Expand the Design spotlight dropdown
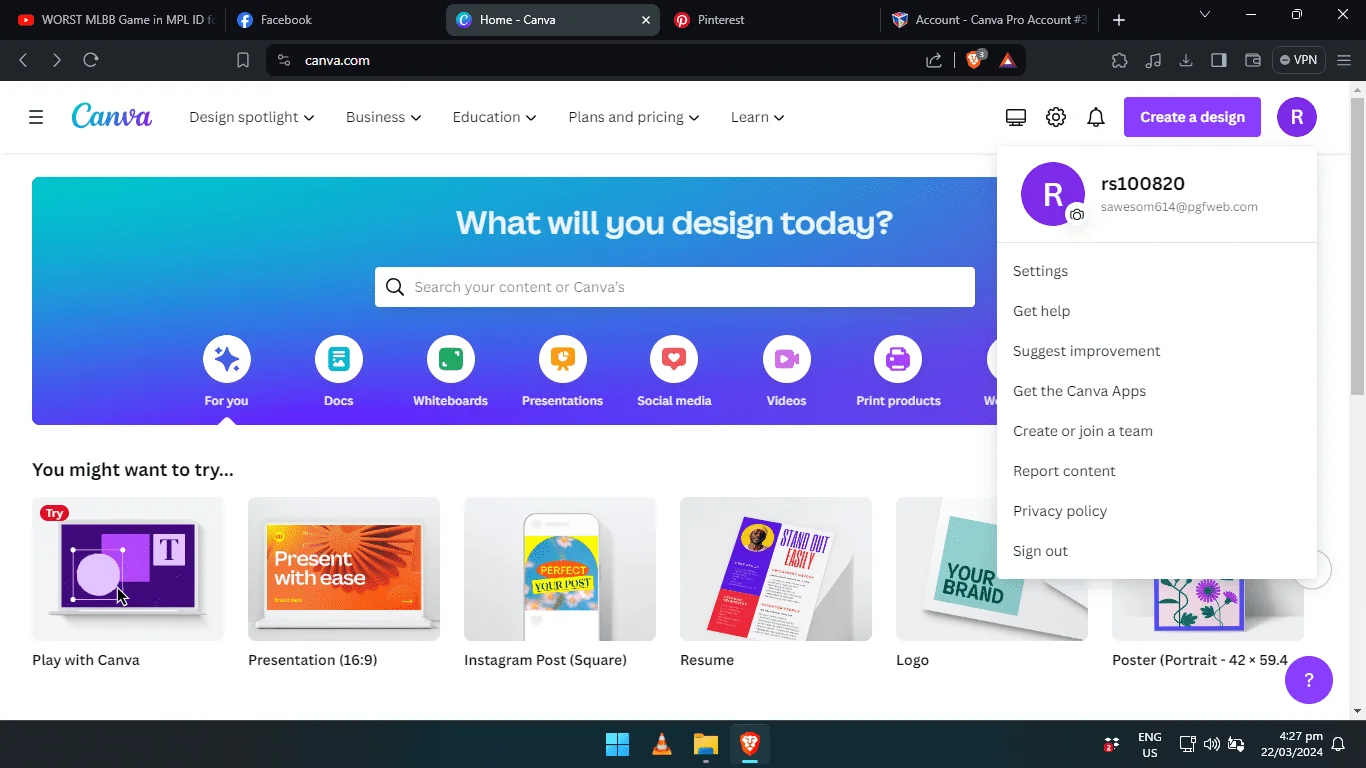Screen dimensions: 1366x768 point(252,117)
